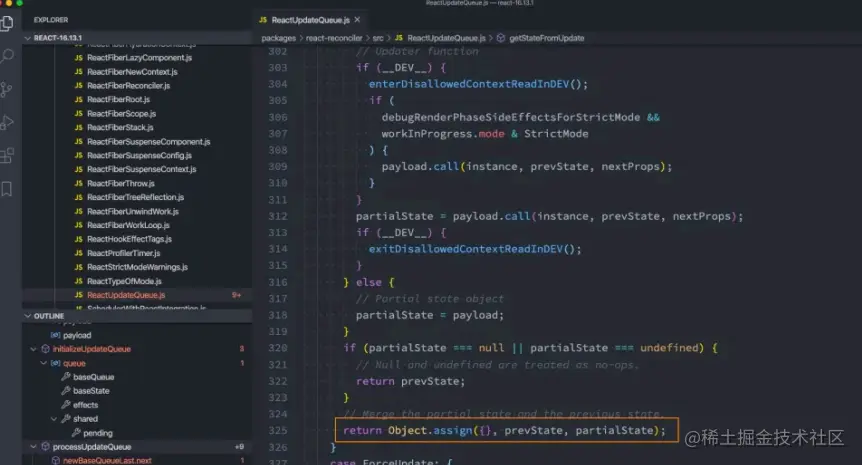Select payload symbol in outline
The image size is (862, 465).
(77, 335)
